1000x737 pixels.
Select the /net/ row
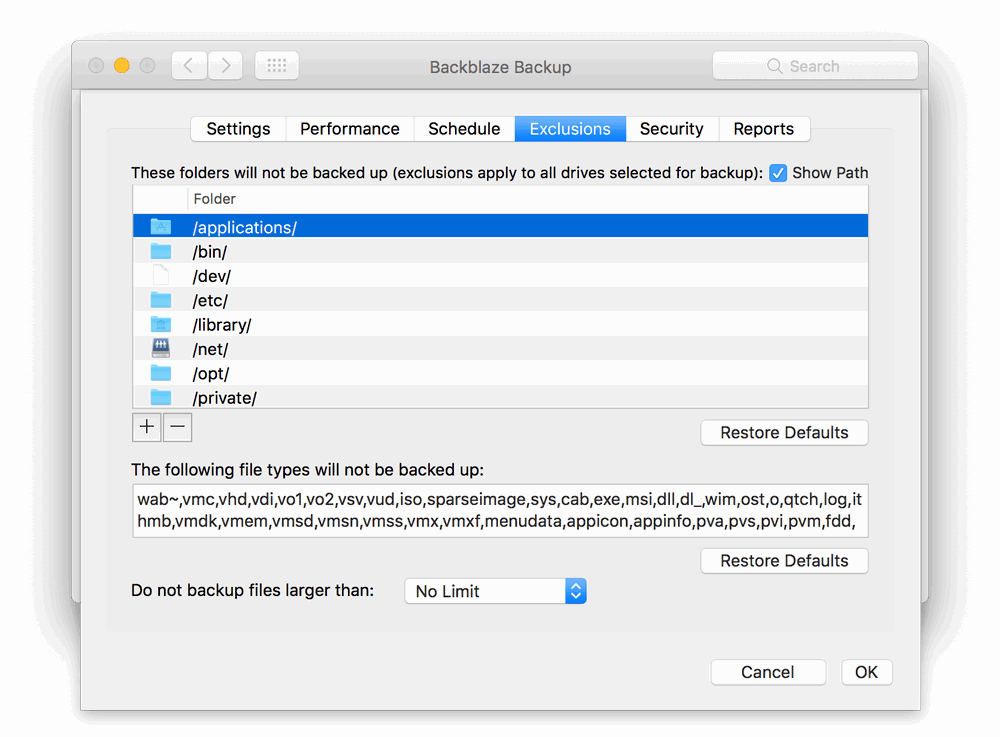pyautogui.click(x=501, y=348)
